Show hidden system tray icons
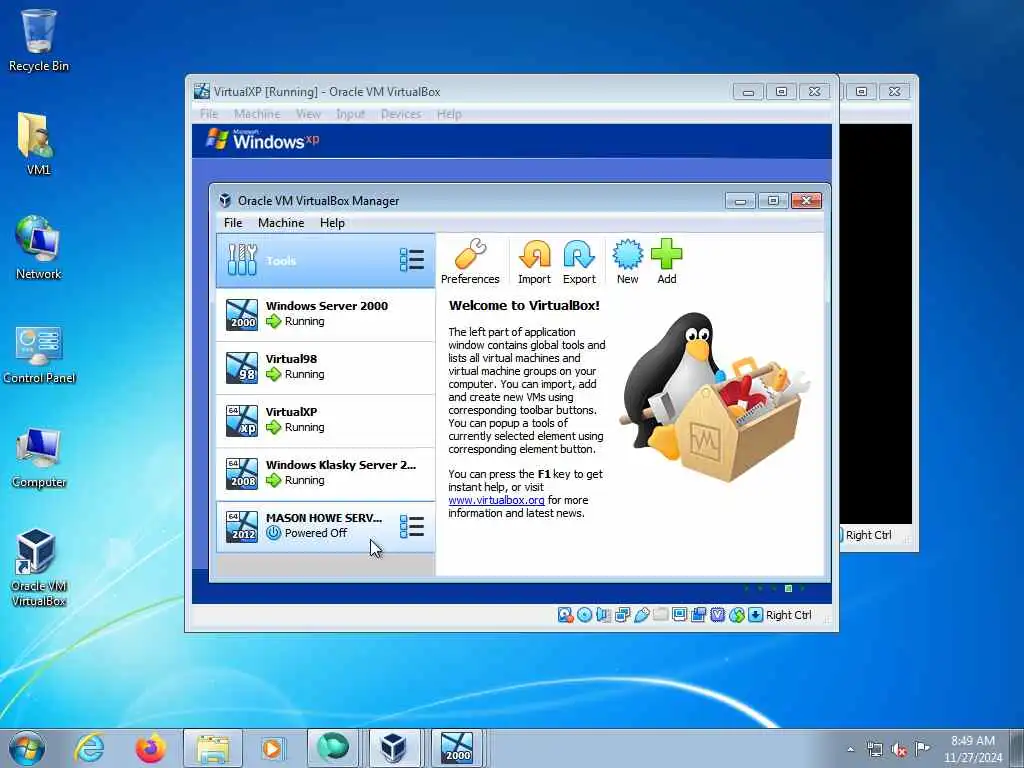1024x768 pixels. point(850,749)
